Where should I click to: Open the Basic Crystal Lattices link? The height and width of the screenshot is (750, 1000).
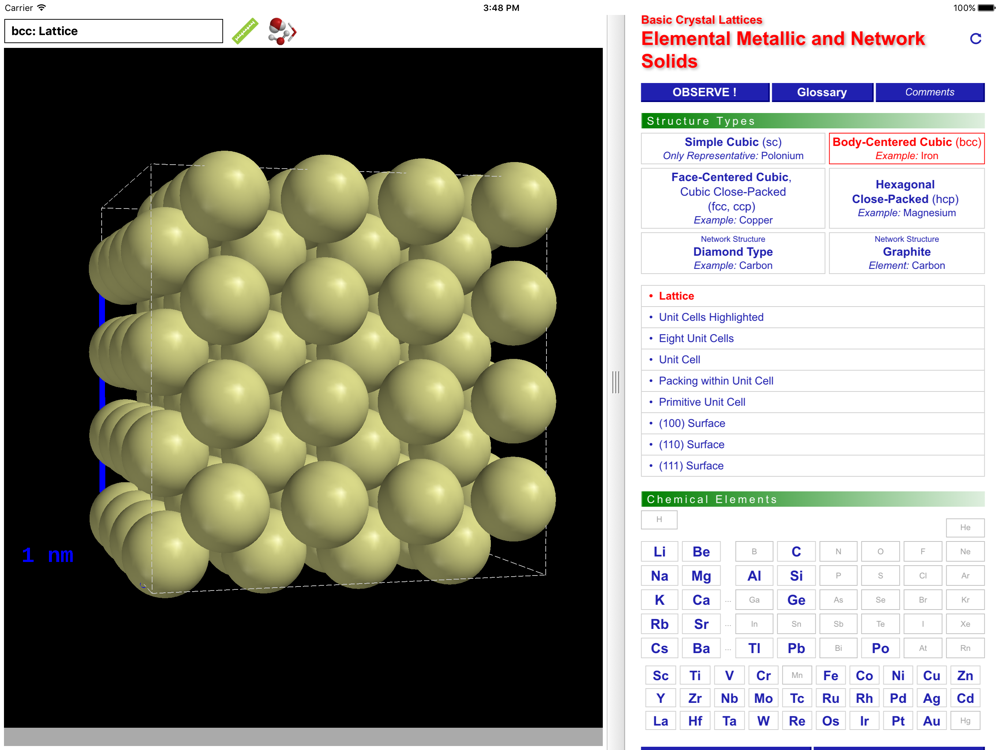click(701, 20)
